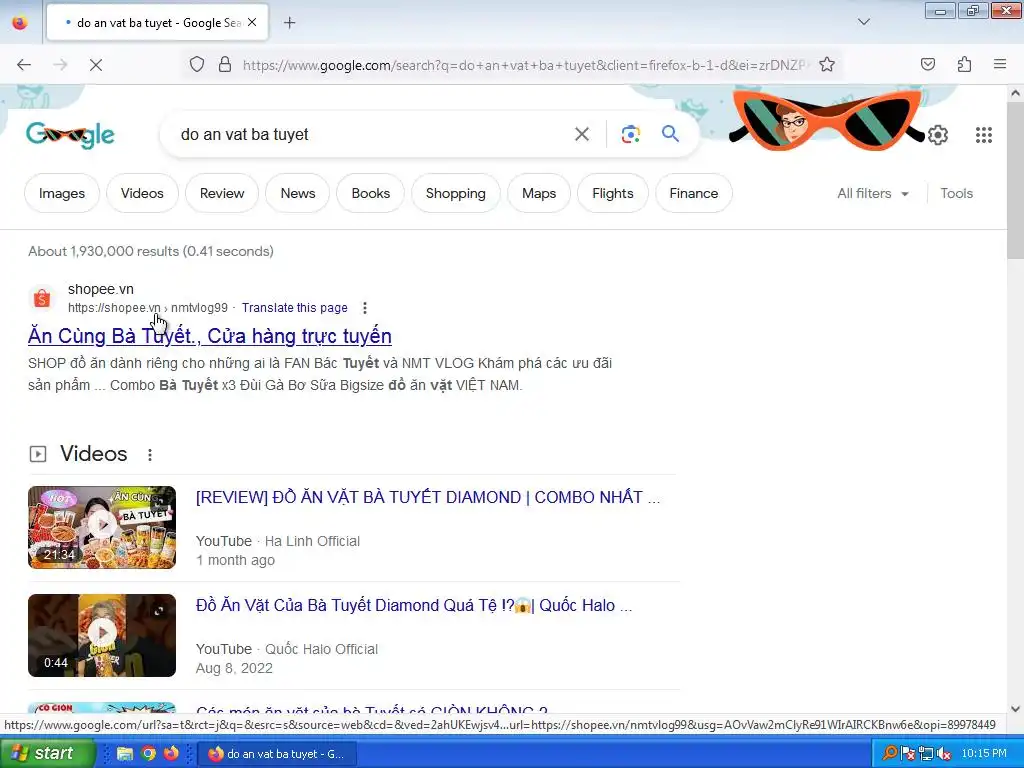Filter results by Books
The width and height of the screenshot is (1024, 768).
click(x=370, y=193)
